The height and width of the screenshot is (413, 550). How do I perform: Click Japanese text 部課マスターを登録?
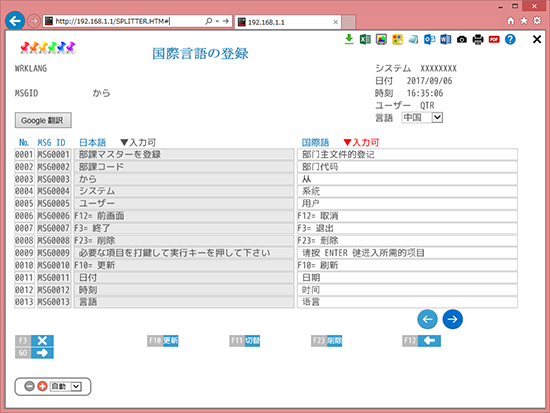pyautogui.click(x=120, y=154)
